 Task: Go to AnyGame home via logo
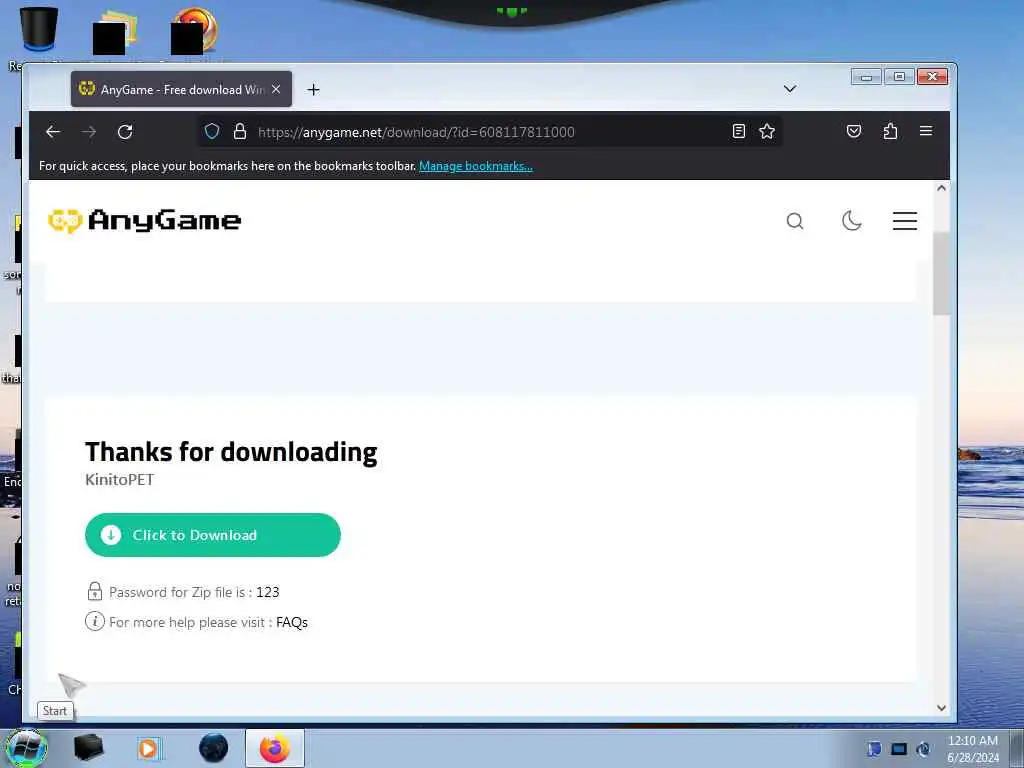point(144,221)
